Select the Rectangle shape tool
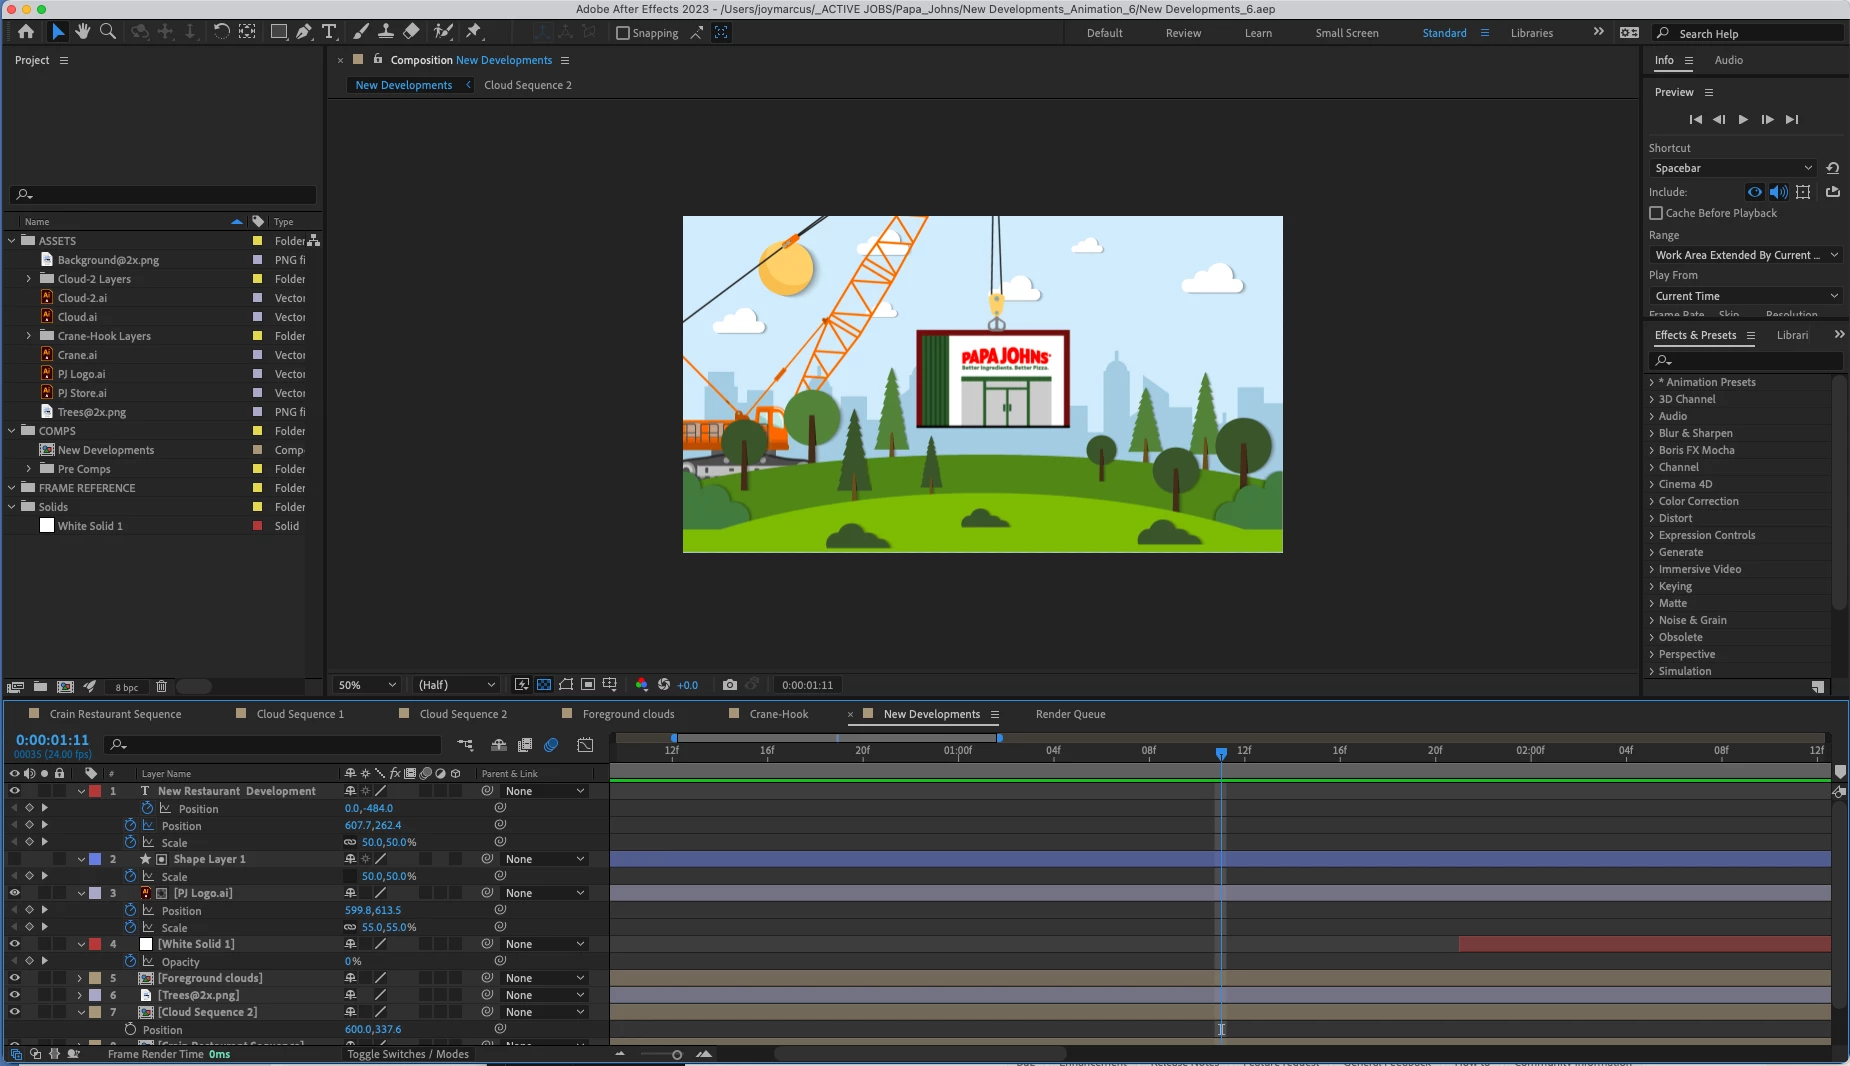Viewport: 1850px width, 1066px height. 279,32
